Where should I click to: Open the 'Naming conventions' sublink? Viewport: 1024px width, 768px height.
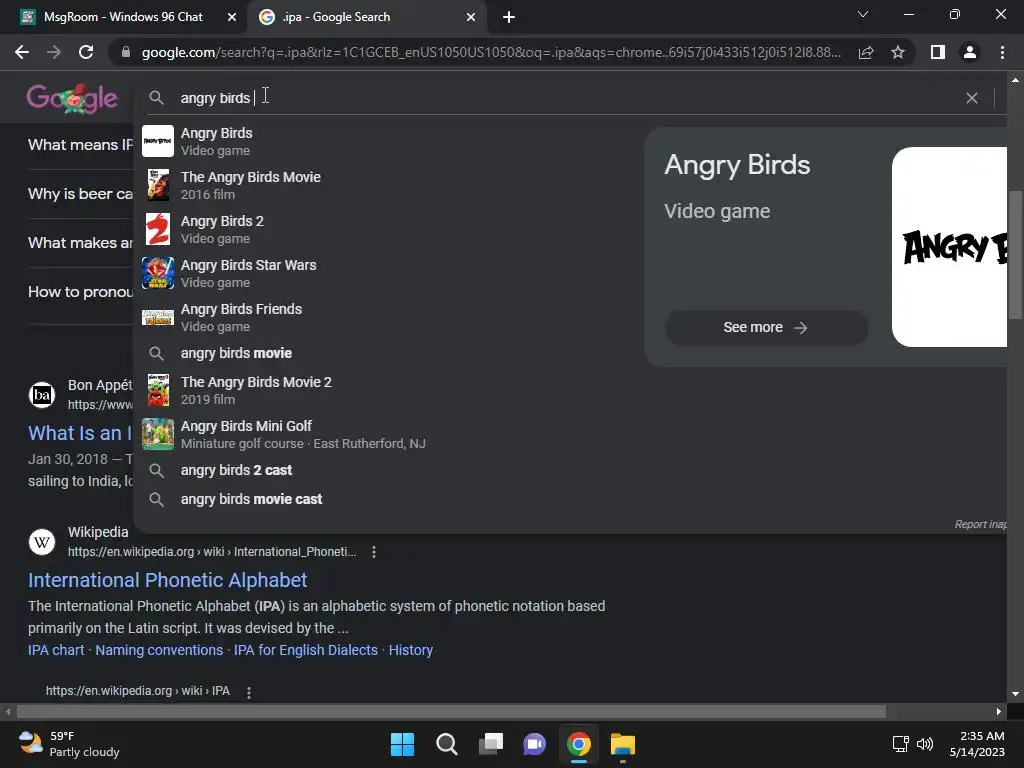(x=159, y=650)
